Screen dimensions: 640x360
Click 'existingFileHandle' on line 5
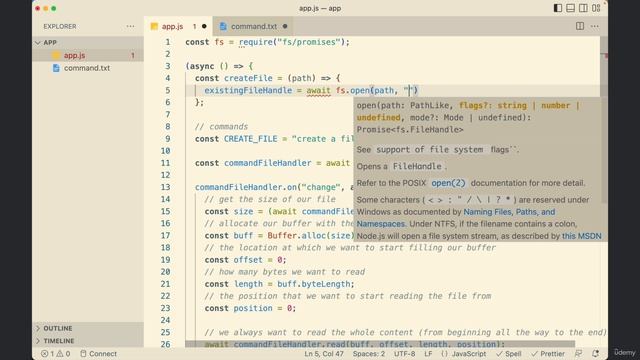(x=248, y=90)
